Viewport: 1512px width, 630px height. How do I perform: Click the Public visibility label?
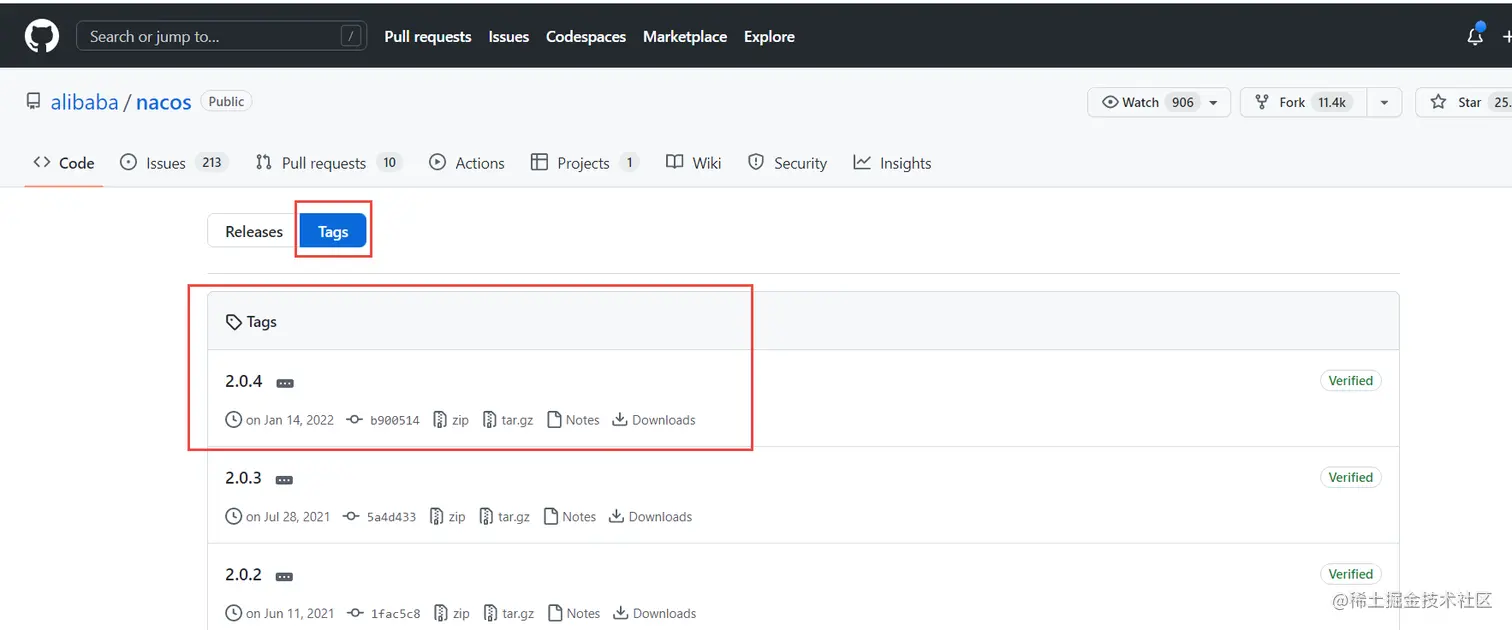227,101
